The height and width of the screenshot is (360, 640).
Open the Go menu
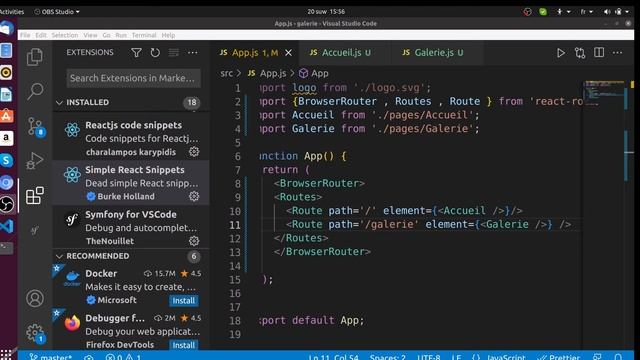(106, 35)
